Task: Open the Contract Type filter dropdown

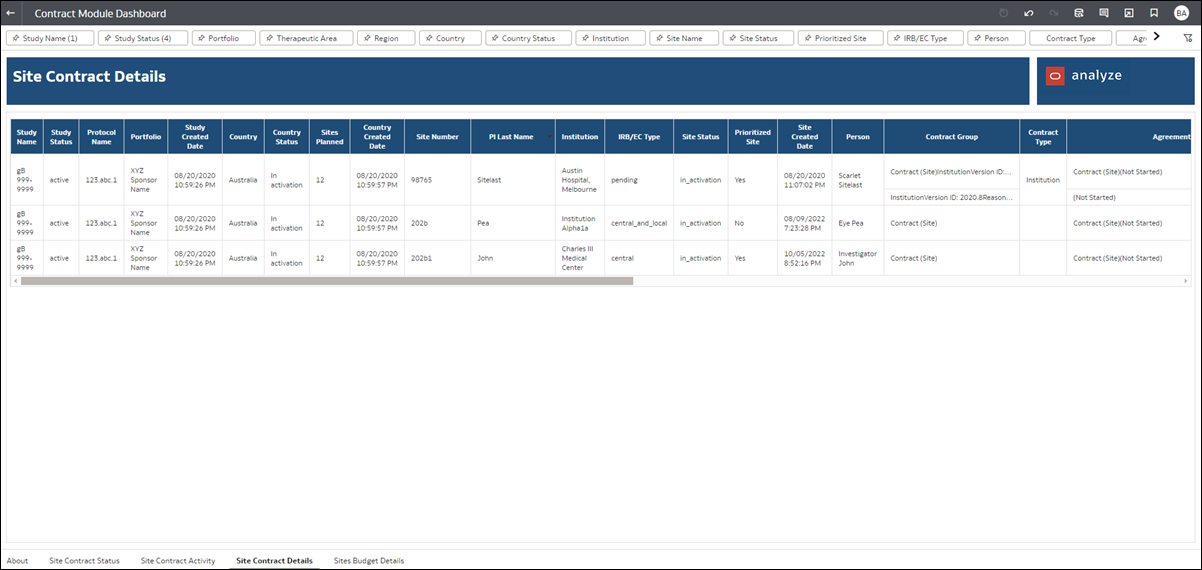Action: point(1070,38)
